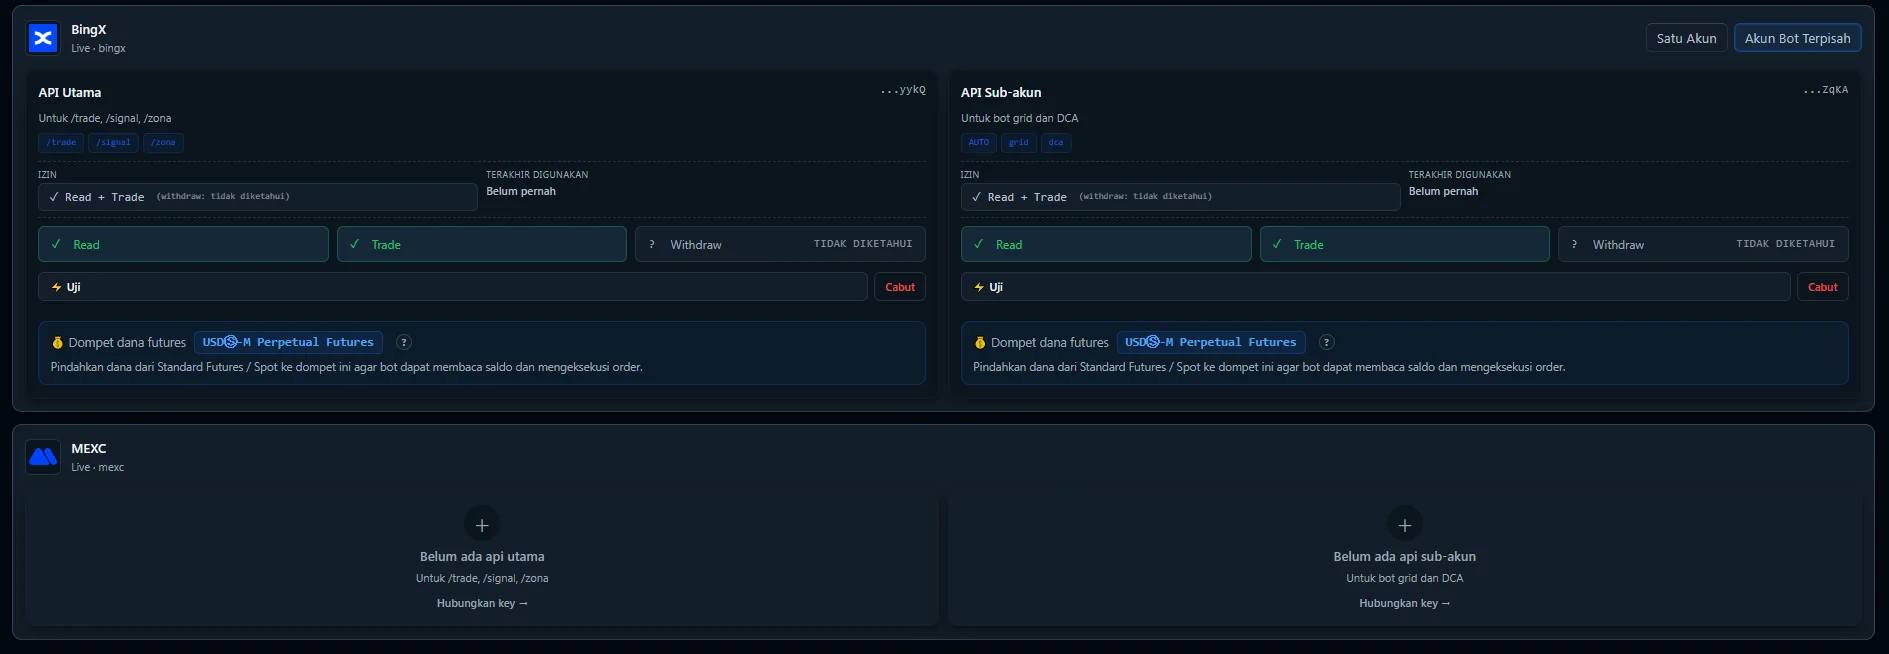
Task: Select the Akun Bot Terpisah mode
Action: (1797, 38)
